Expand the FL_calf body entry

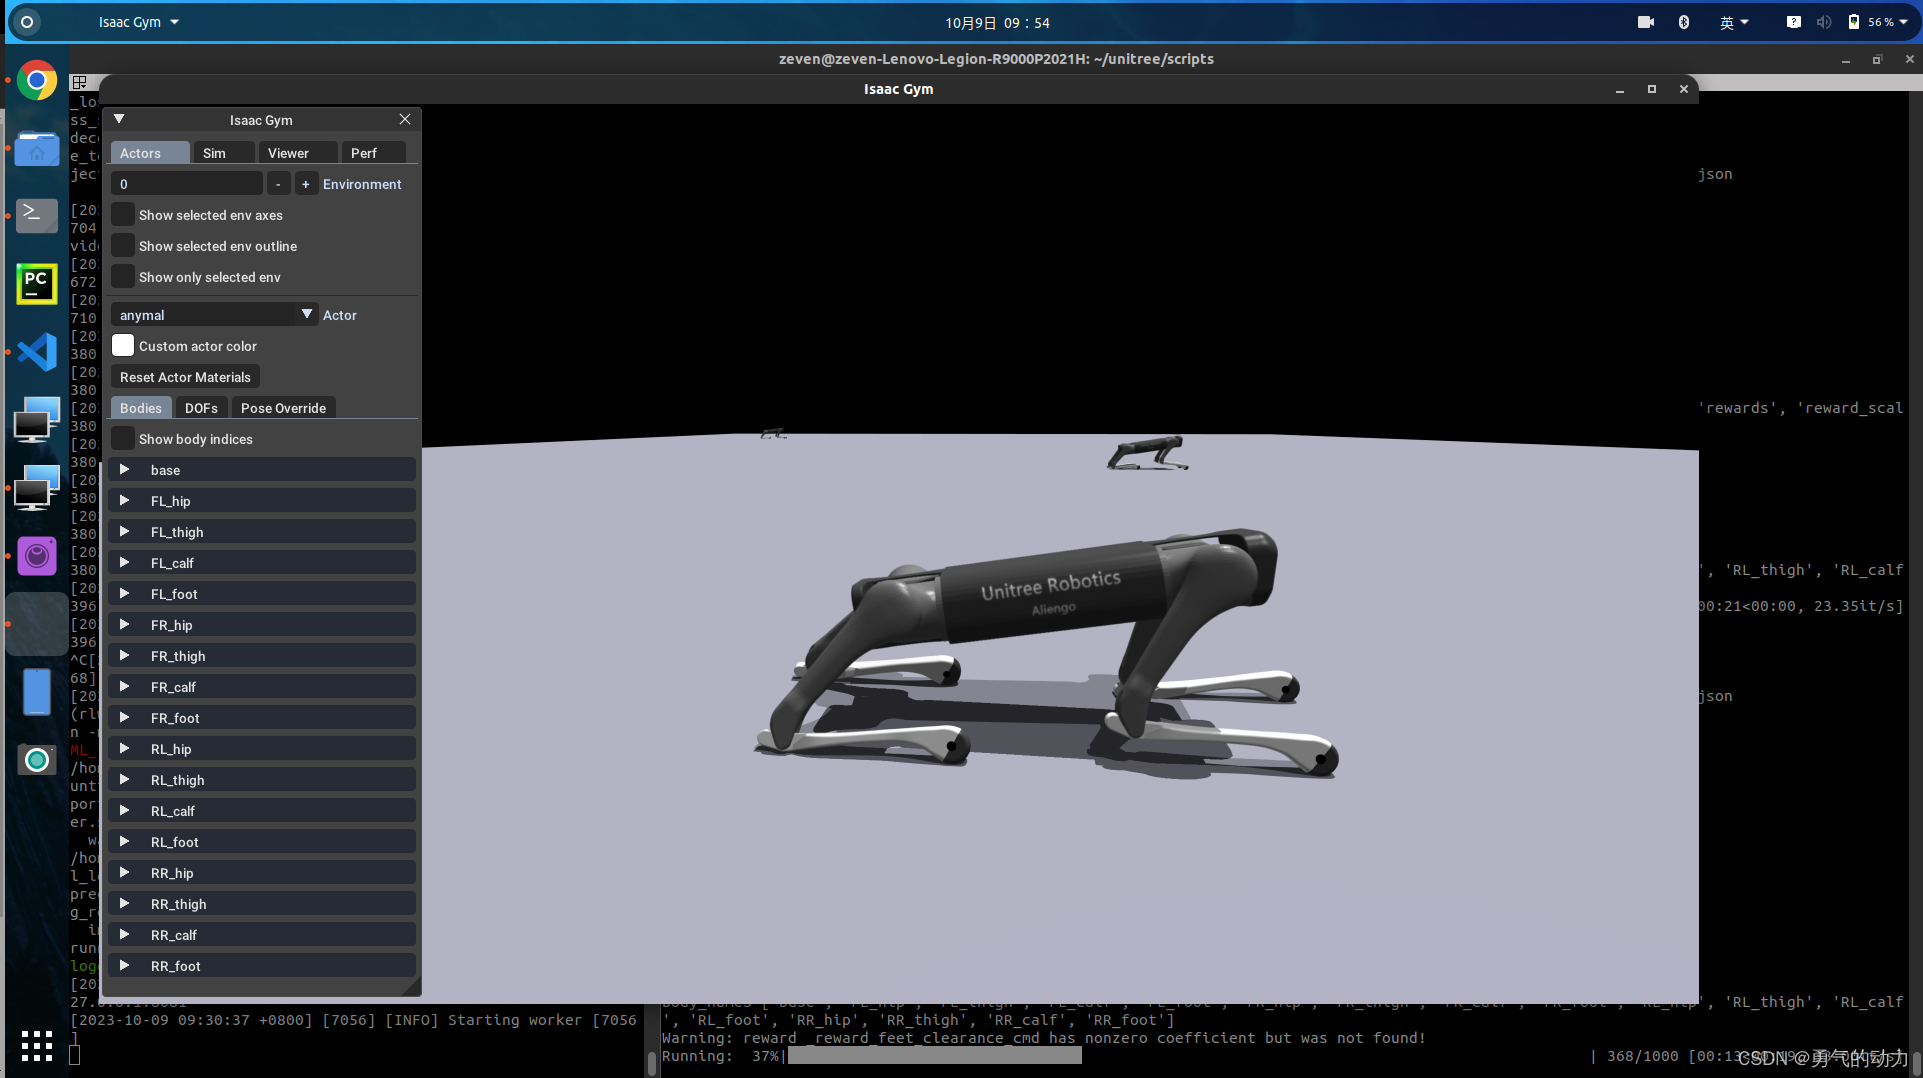pos(125,563)
